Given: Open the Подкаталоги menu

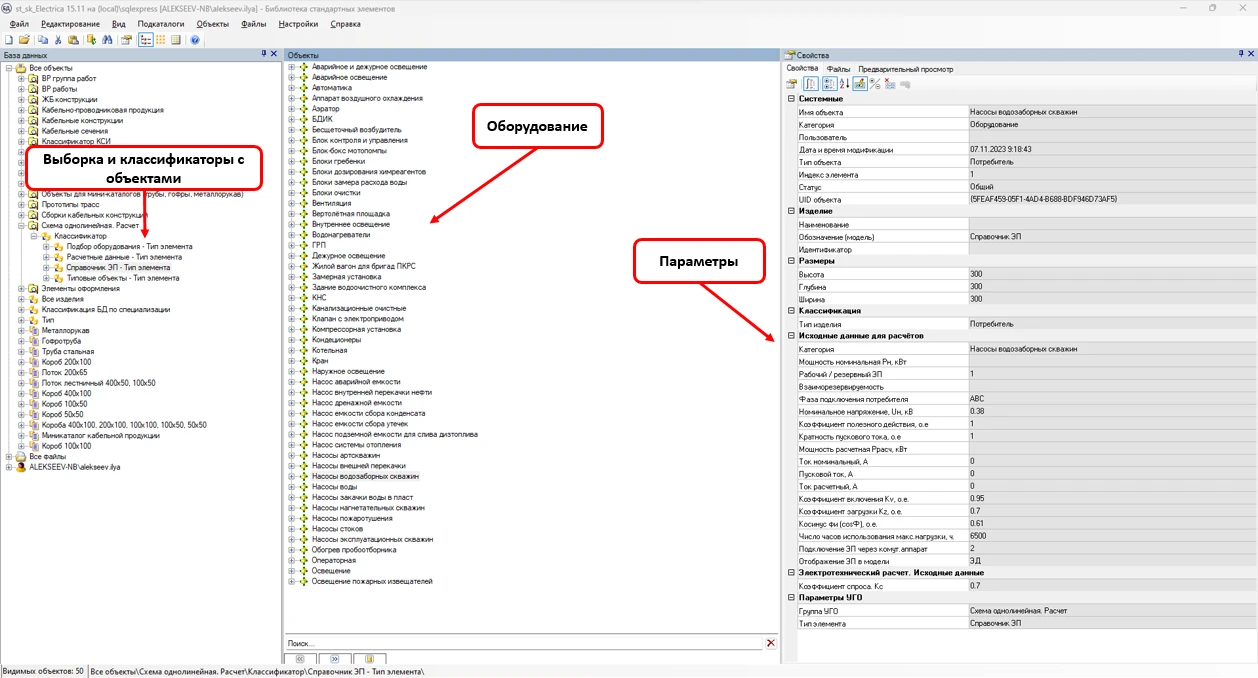Looking at the screenshot, I should [x=161, y=23].
